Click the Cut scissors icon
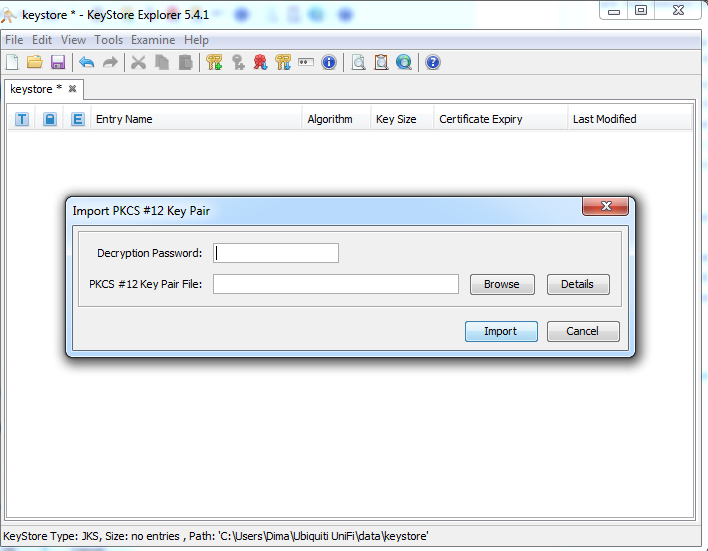 click(138, 62)
